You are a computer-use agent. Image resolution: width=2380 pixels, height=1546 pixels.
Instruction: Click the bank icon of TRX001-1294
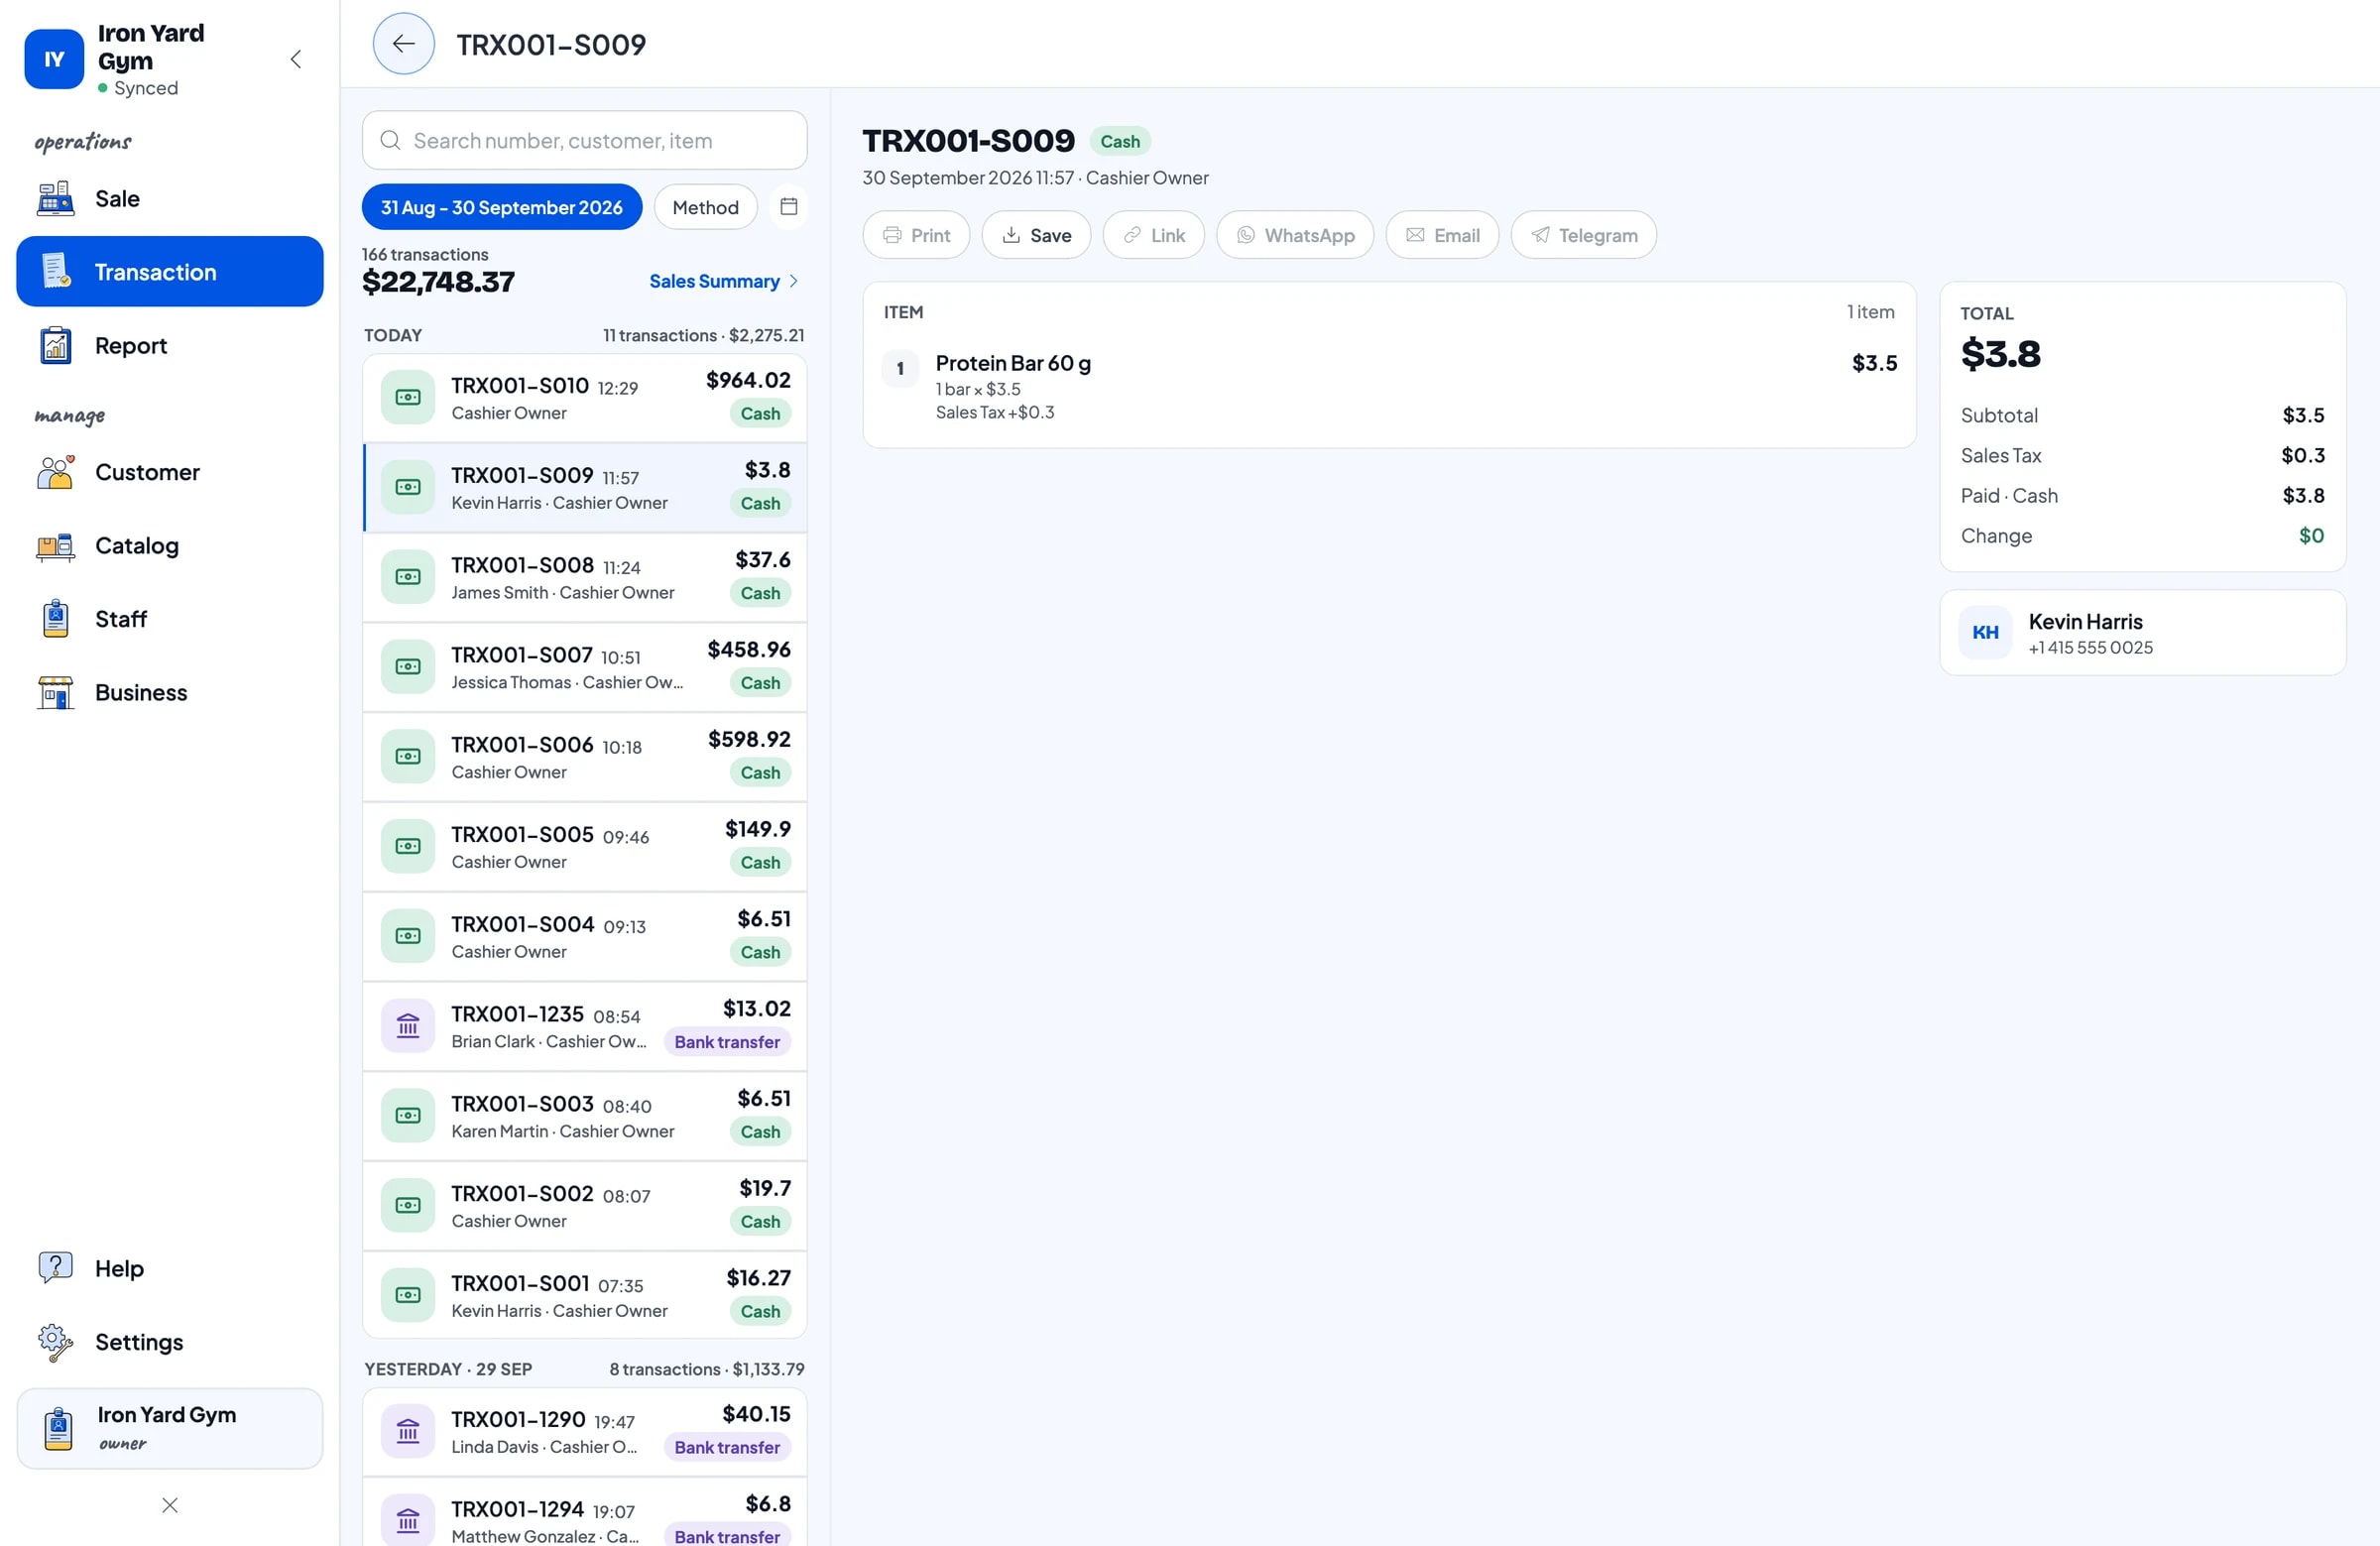[408, 1521]
